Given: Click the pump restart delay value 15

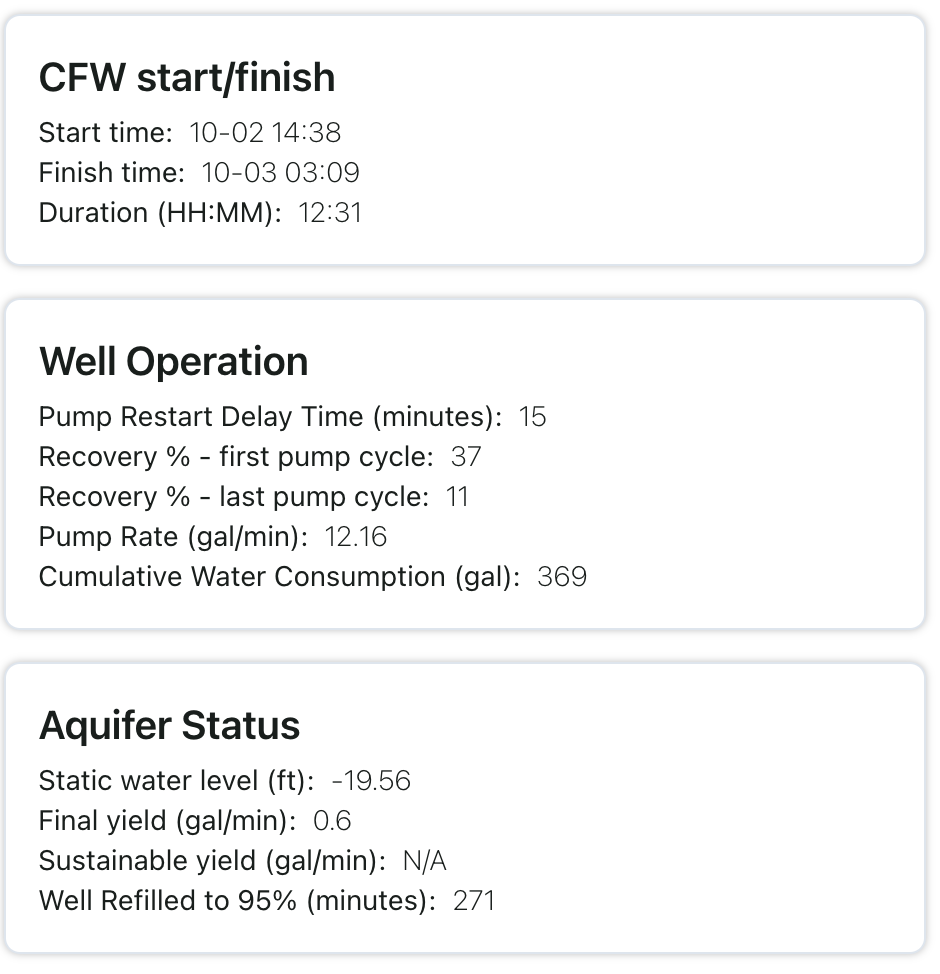Looking at the screenshot, I should click(x=533, y=417).
